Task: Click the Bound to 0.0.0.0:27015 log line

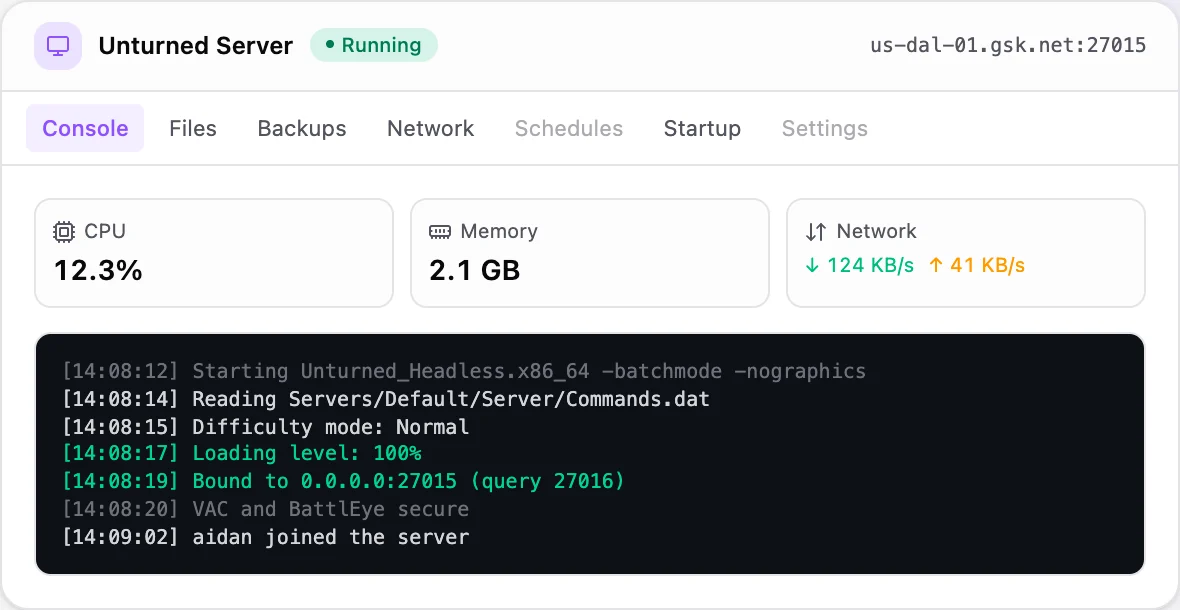Action: 343,481
